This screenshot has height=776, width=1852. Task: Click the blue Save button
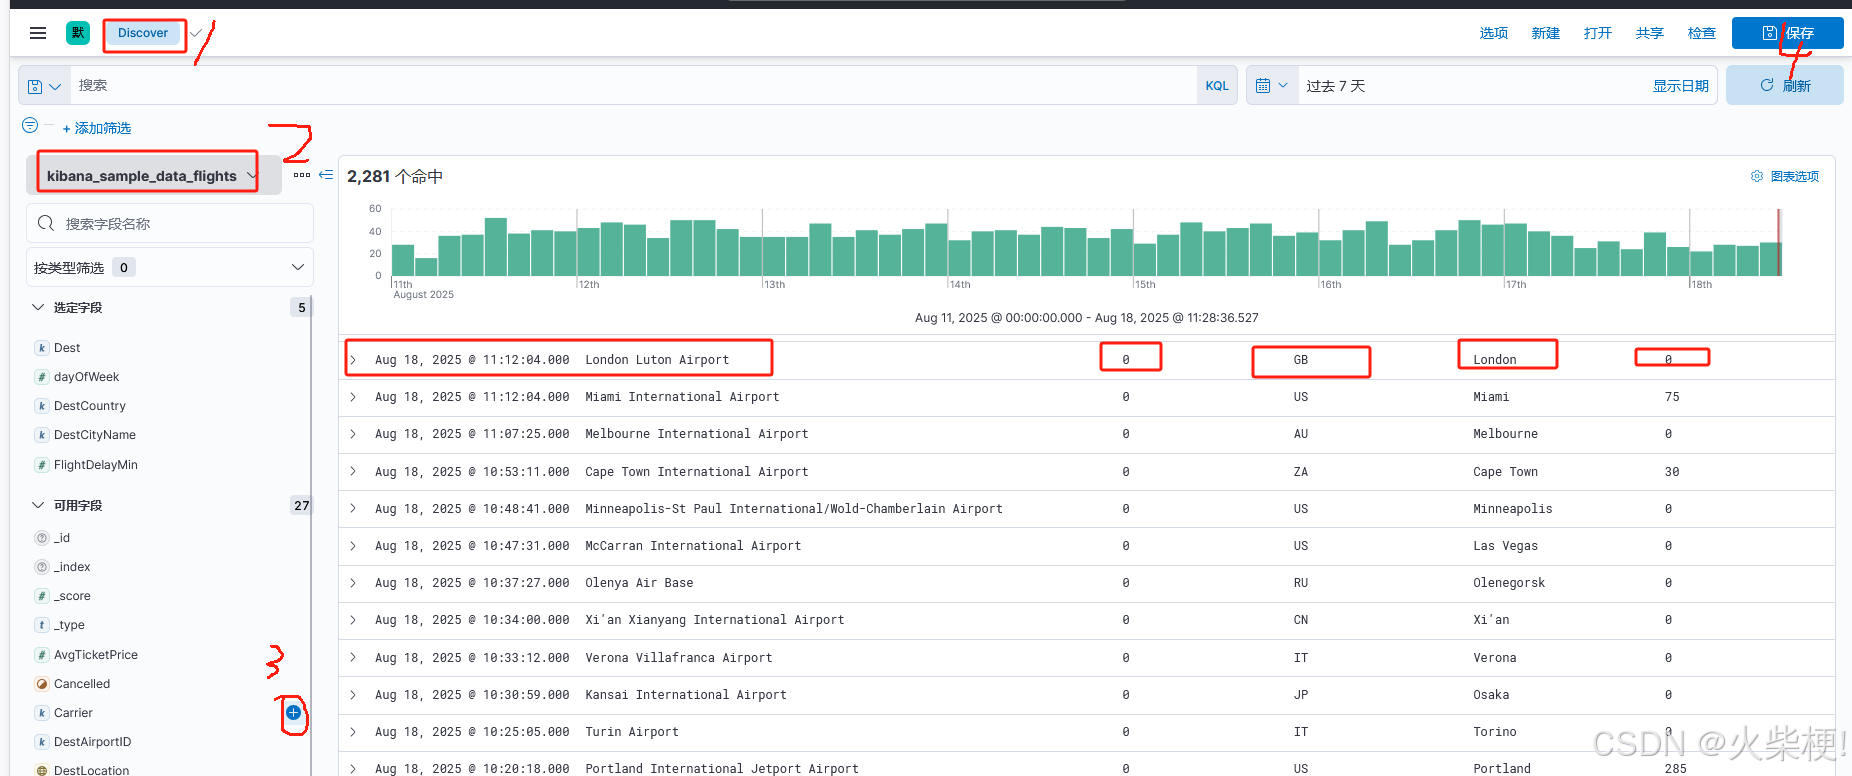tap(1788, 33)
